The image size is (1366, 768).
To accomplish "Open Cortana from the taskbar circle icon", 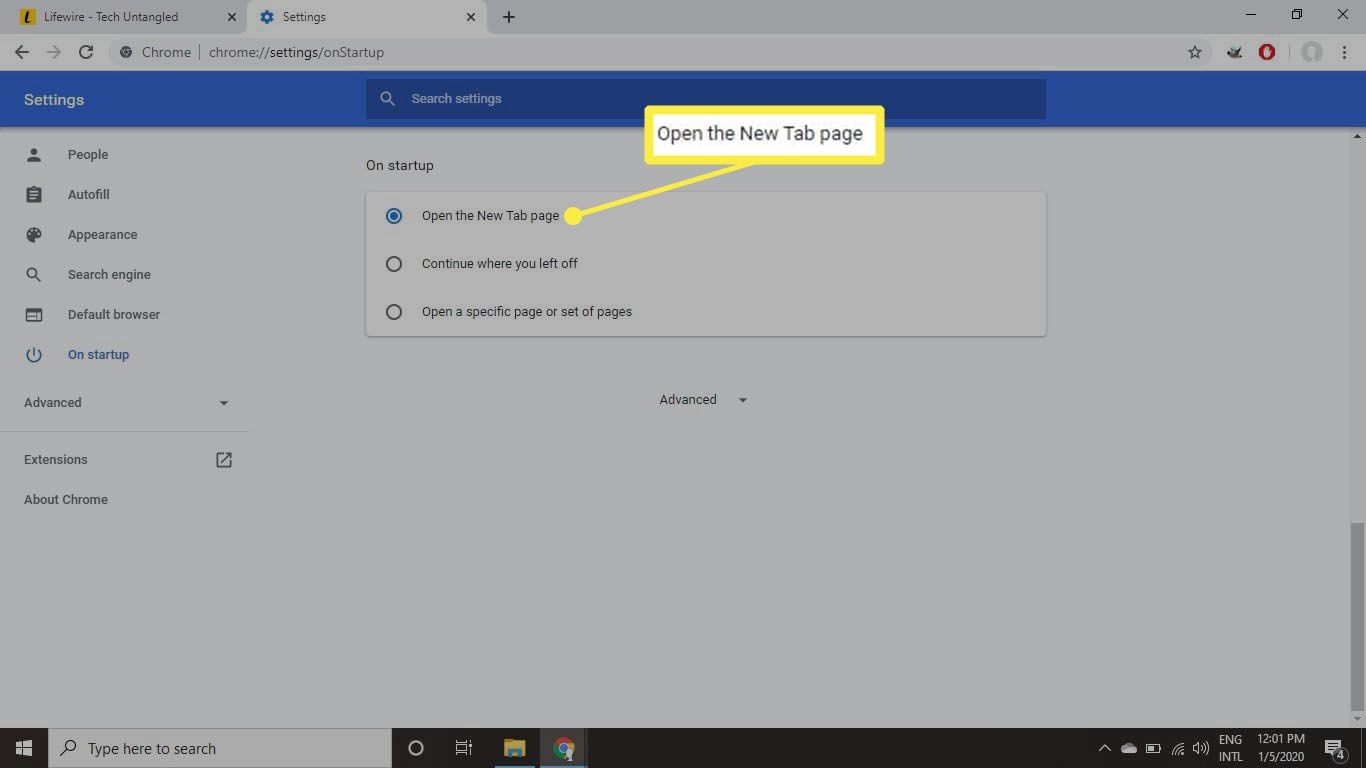I will (x=416, y=748).
